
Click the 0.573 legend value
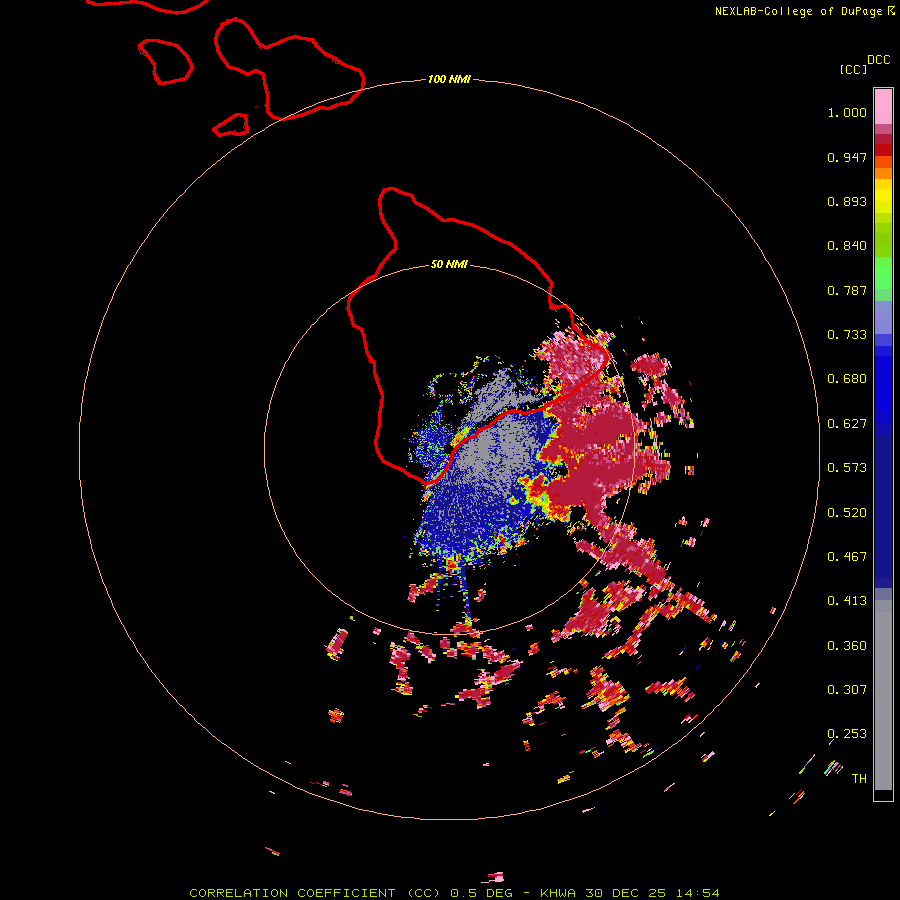coord(847,468)
